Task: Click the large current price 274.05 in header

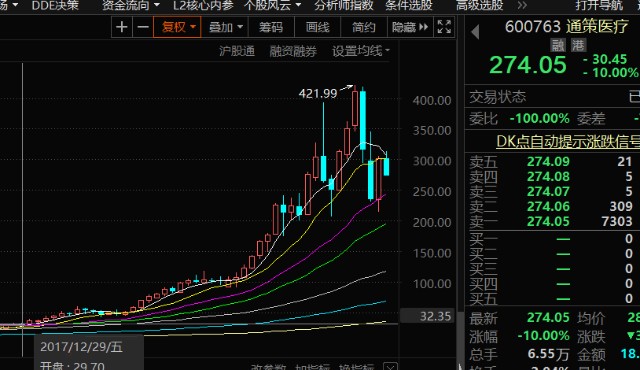Action: coord(528,65)
